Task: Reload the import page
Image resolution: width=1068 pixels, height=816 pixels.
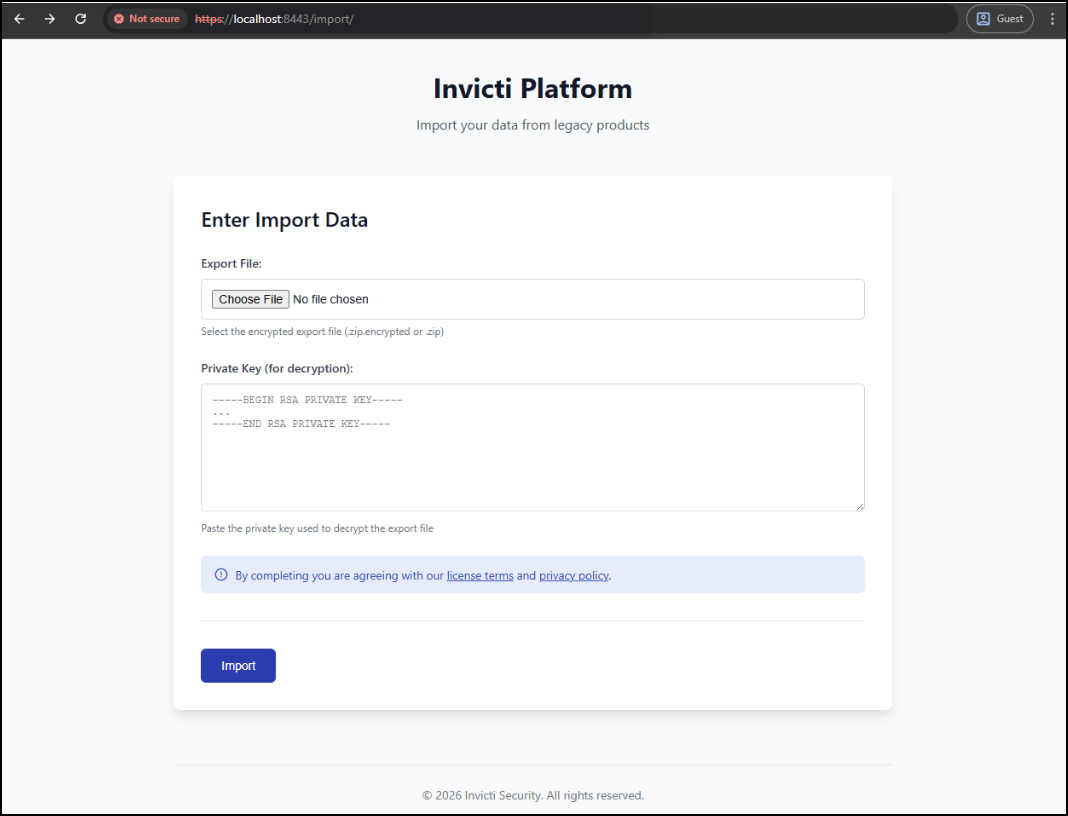Action: [80, 18]
